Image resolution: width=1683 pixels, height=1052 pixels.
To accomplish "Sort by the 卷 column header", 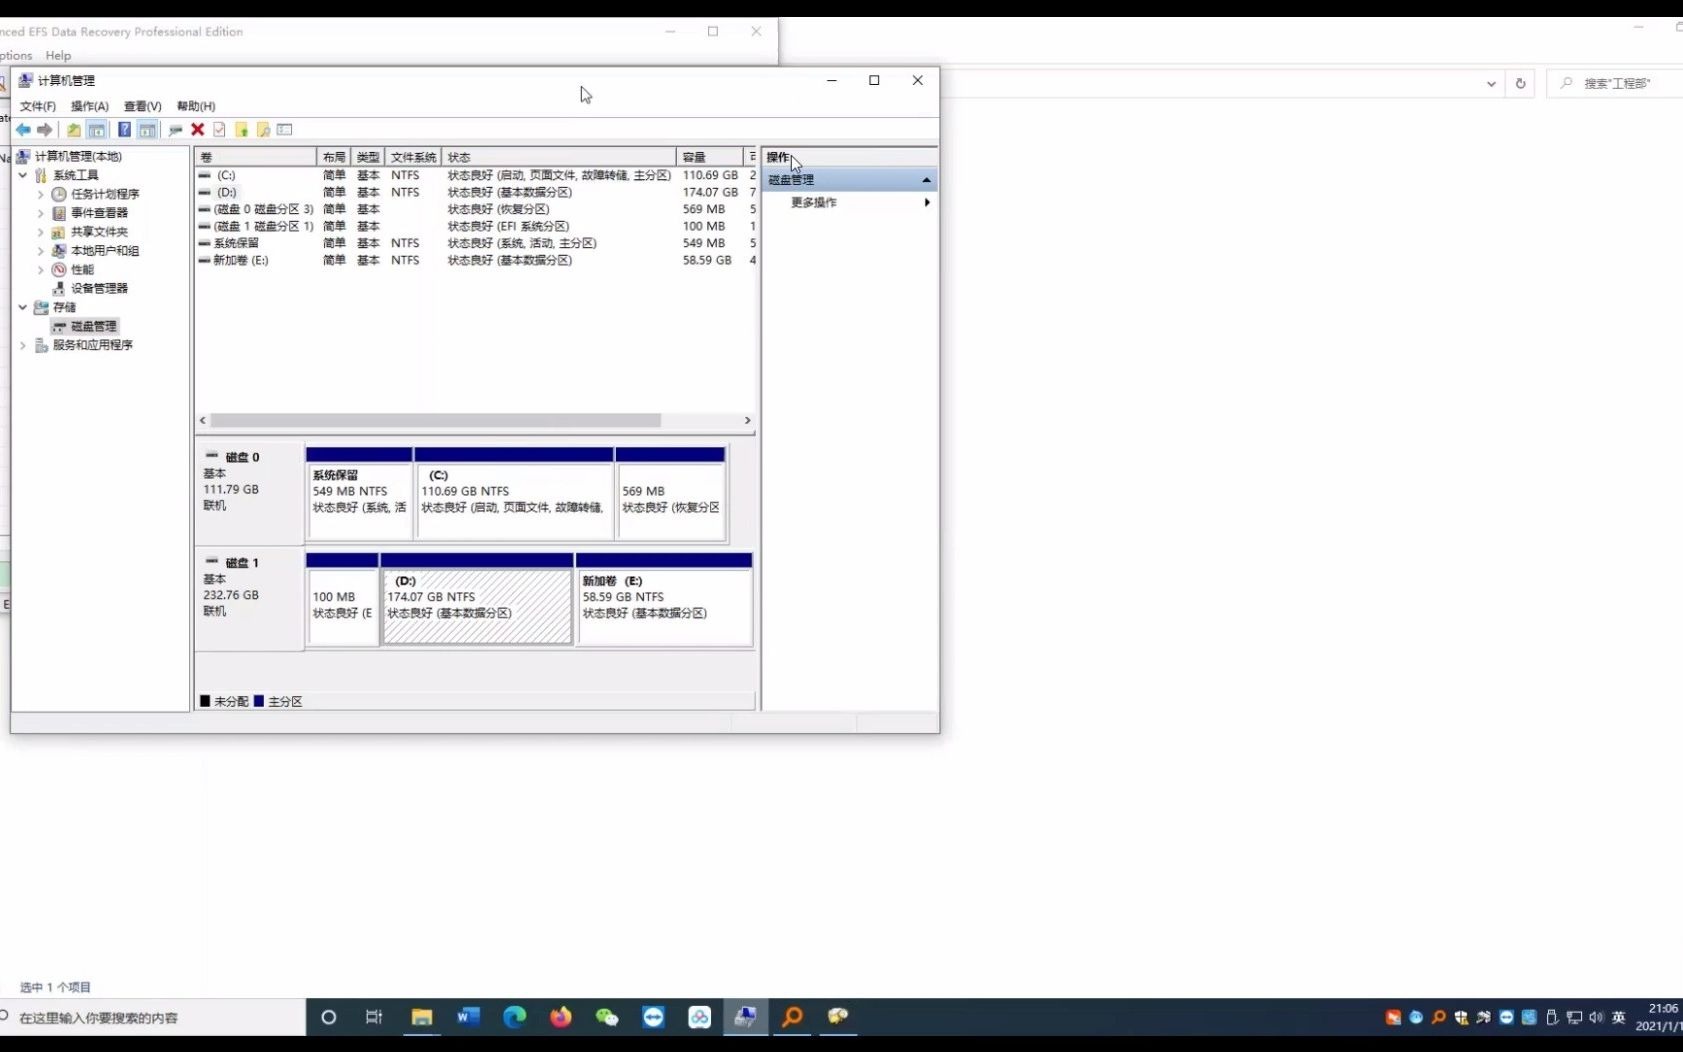I will [256, 157].
